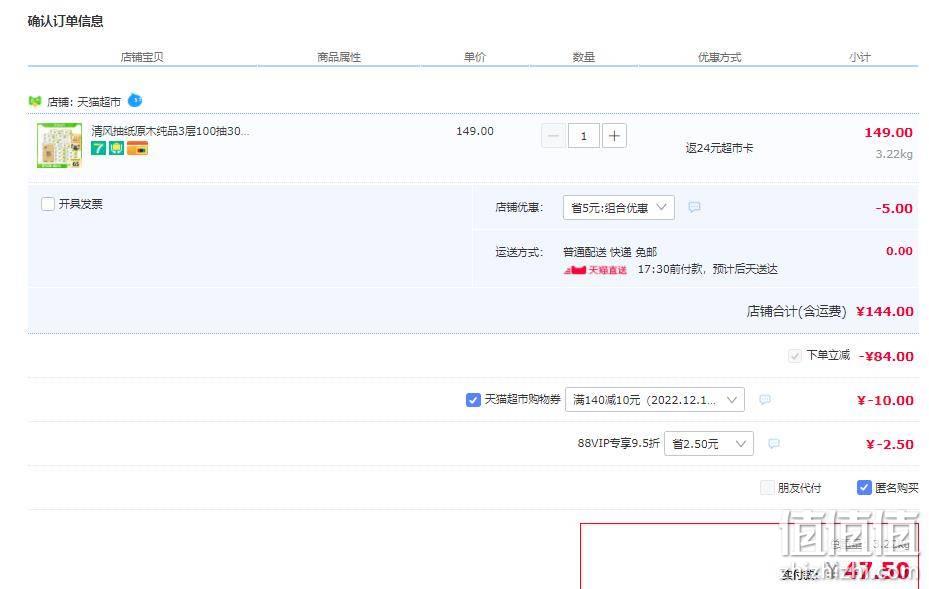Click the 返24元超市卡 promotion text
The height and width of the screenshot is (589, 929).
[x=719, y=148]
